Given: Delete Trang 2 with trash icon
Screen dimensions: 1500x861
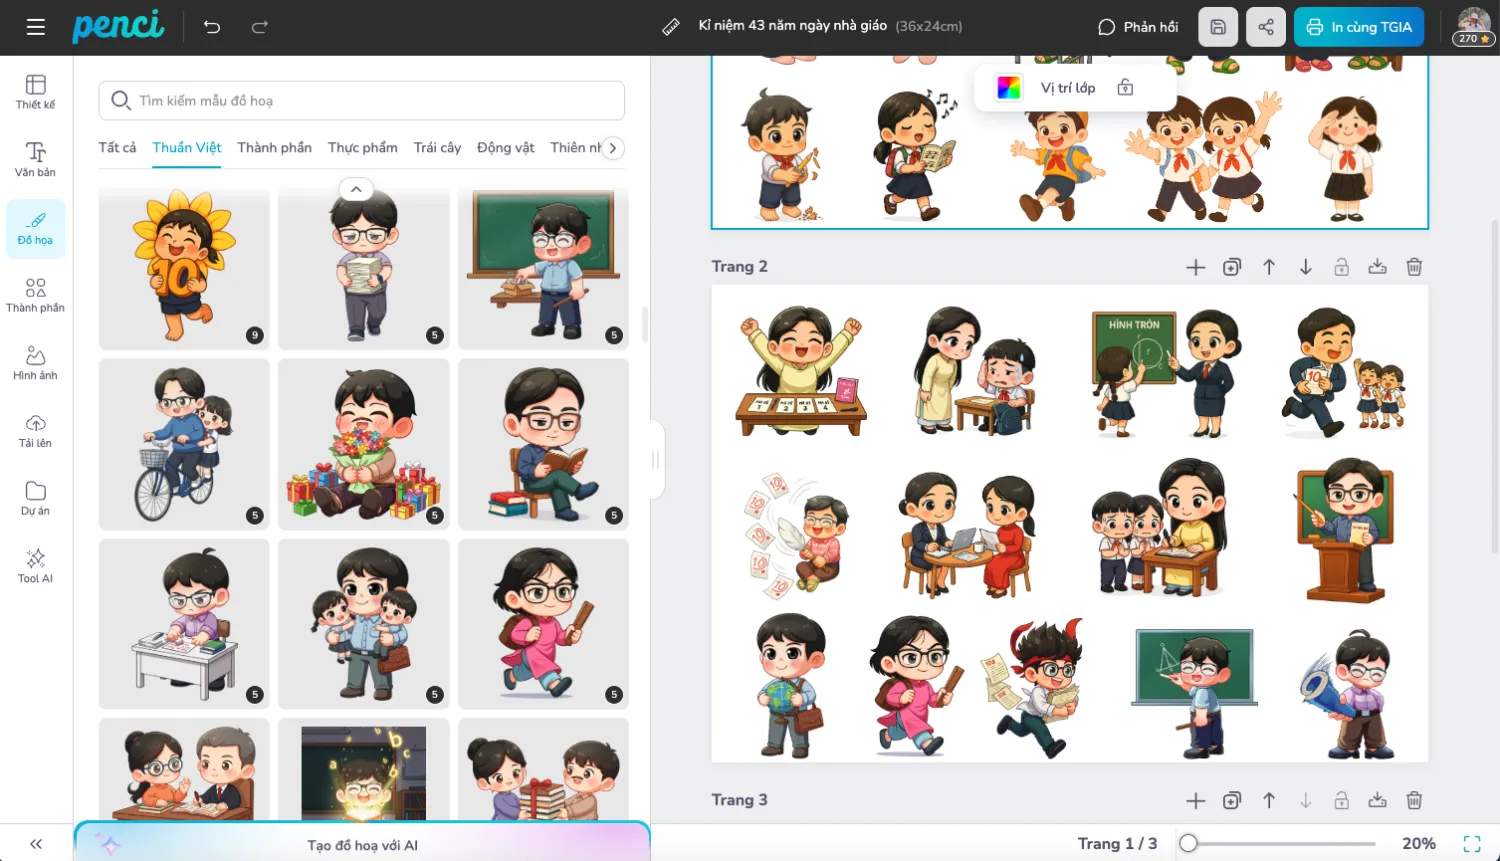Looking at the screenshot, I should [x=1414, y=267].
